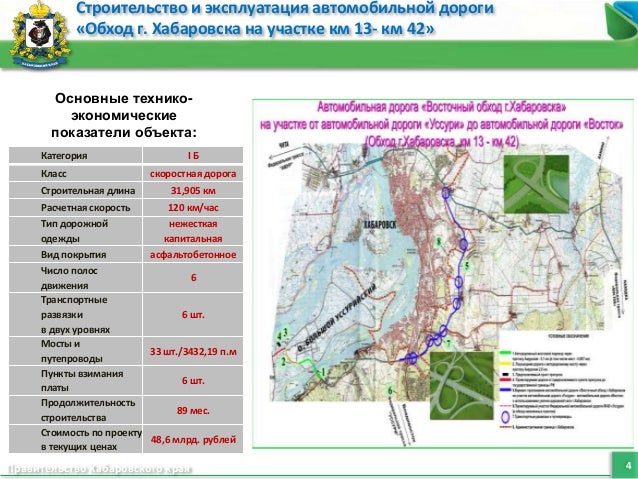Click the northernmost blue interchange circle on route
Image resolution: width=638 pixels, height=479 pixels.
coord(446,192)
